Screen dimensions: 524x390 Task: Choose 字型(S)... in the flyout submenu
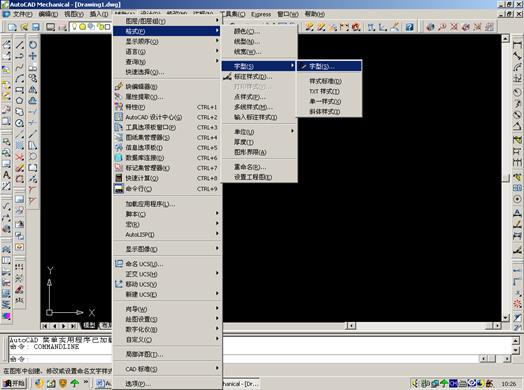pos(329,66)
